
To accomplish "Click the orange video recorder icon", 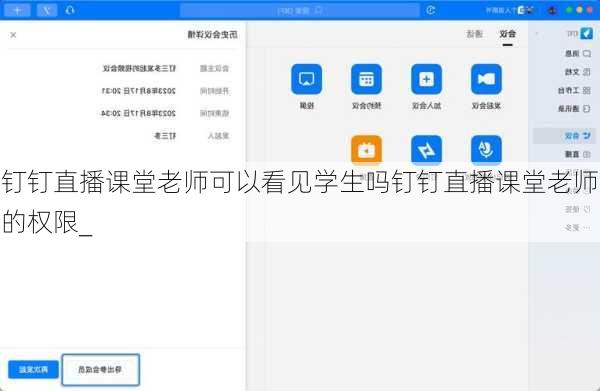I will [366, 149].
